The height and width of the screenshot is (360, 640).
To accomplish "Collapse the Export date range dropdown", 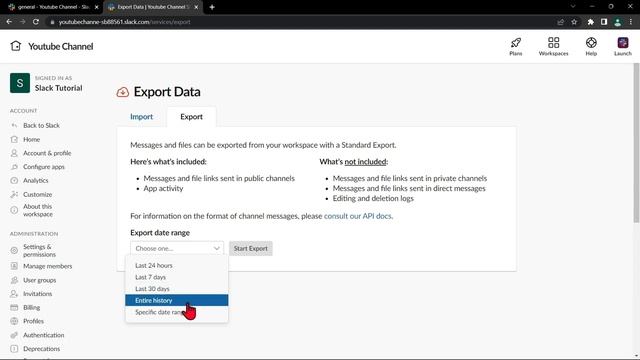I will 177,248.
